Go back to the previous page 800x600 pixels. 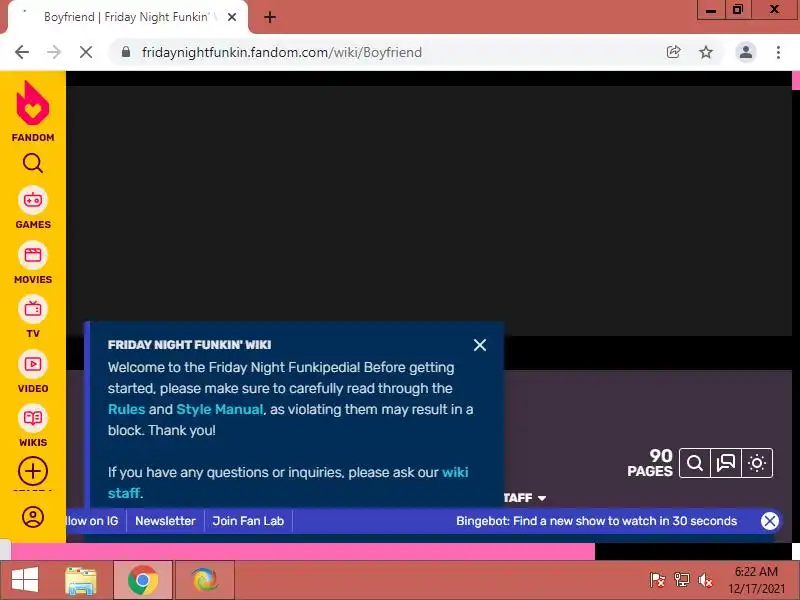(x=22, y=52)
